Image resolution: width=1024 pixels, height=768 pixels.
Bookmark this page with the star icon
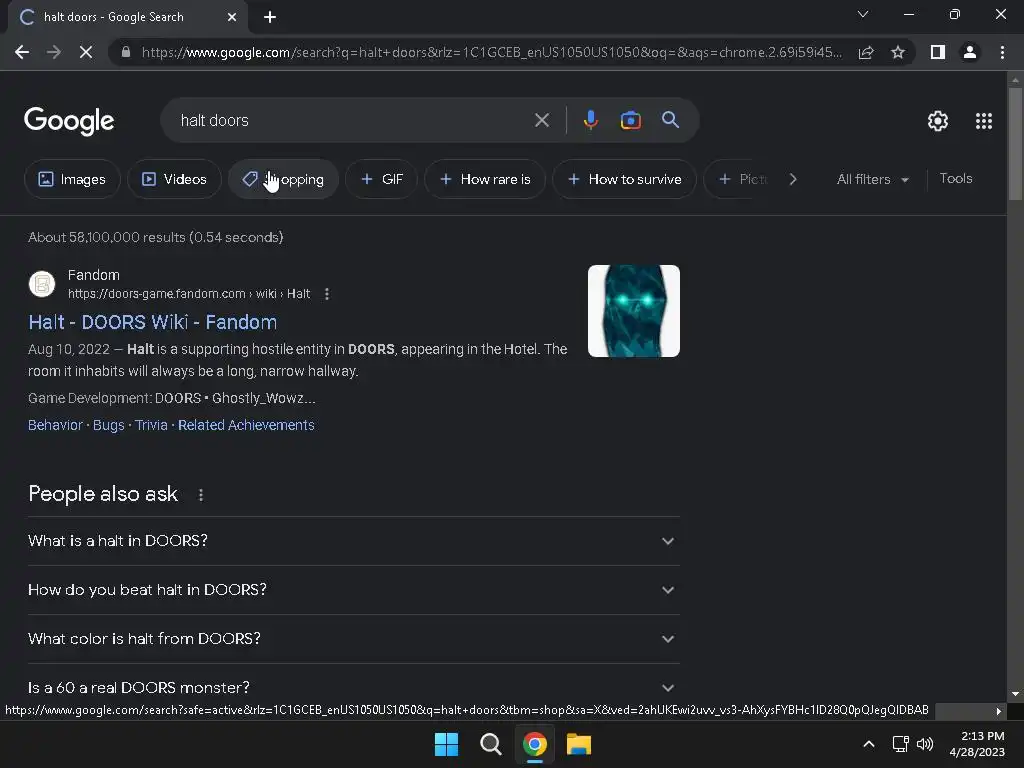pyautogui.click(x=898, y=52)
